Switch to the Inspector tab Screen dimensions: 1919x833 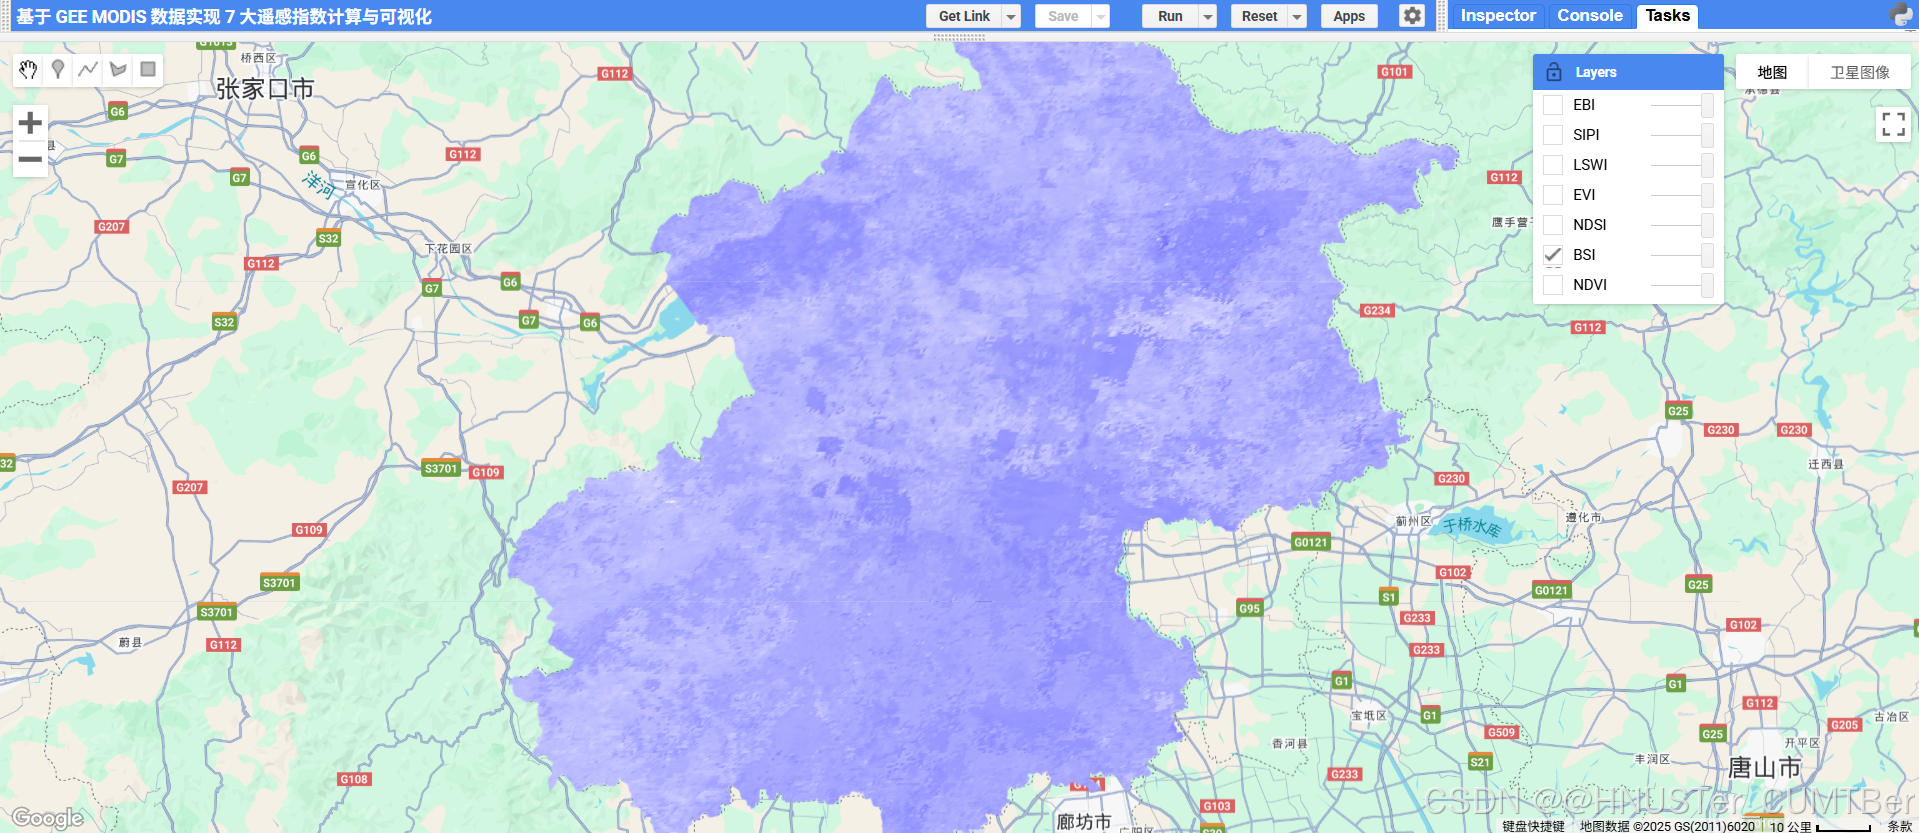point(1497,16)
